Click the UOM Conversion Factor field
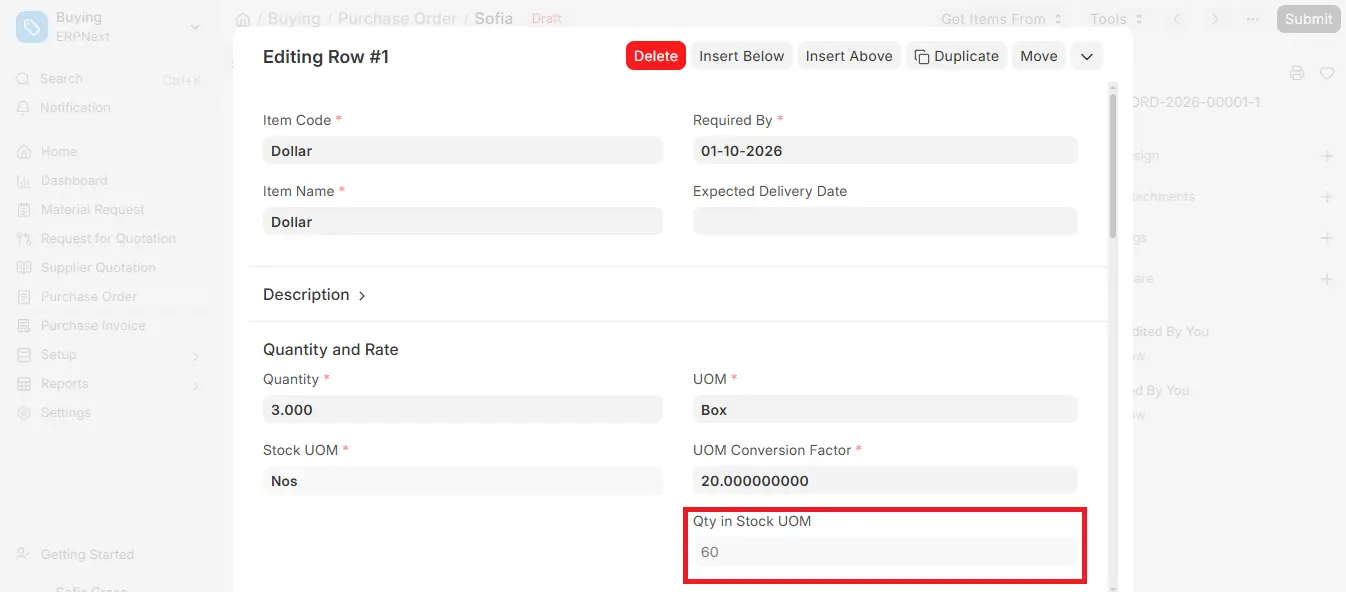Screen dimensions: 1346x592 [x=885, y=480]
